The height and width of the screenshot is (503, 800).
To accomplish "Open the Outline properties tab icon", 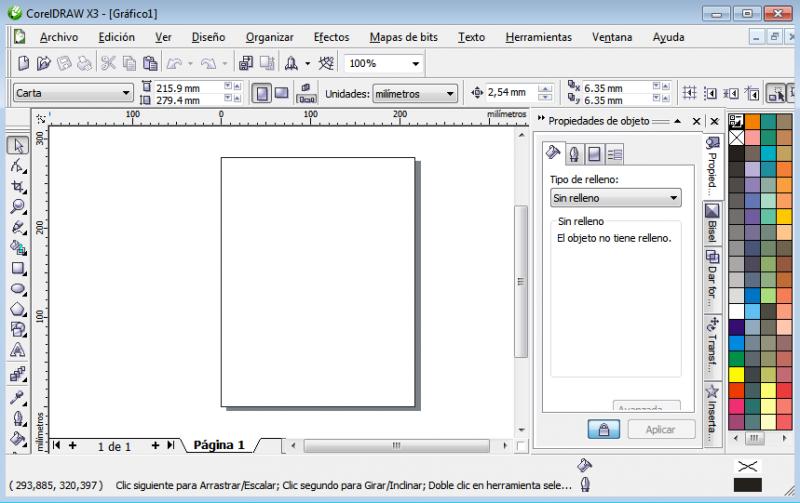I will tap(574, 154).
